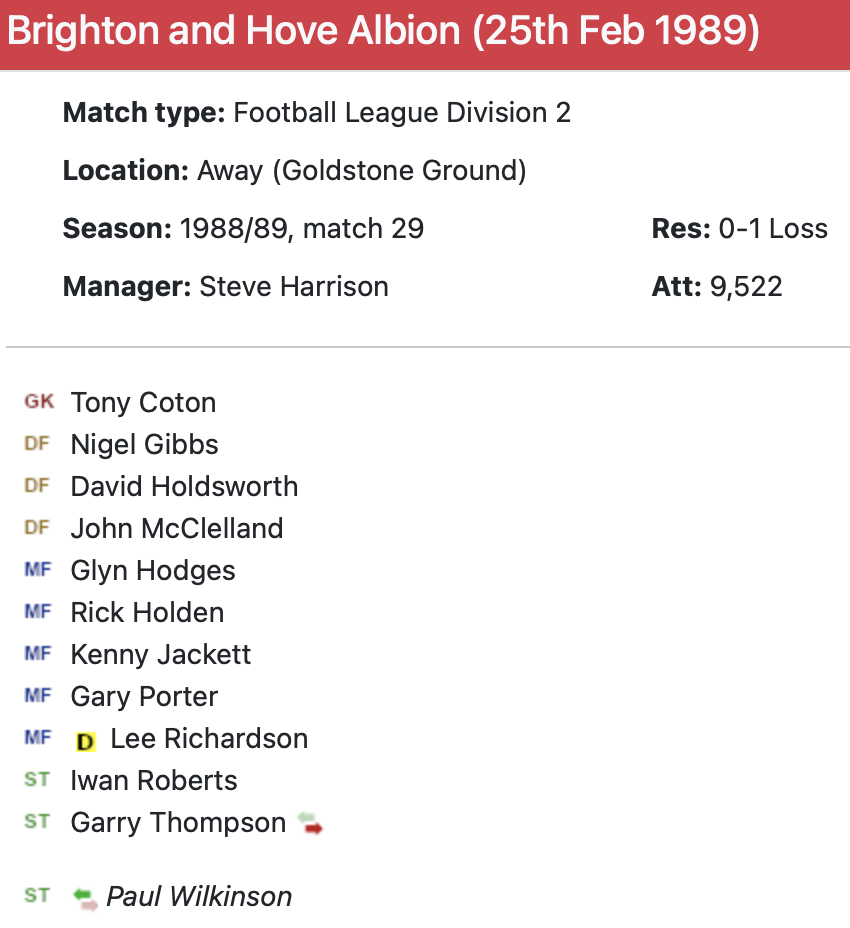Open Tony Coton's player page

tap(143, 403)
